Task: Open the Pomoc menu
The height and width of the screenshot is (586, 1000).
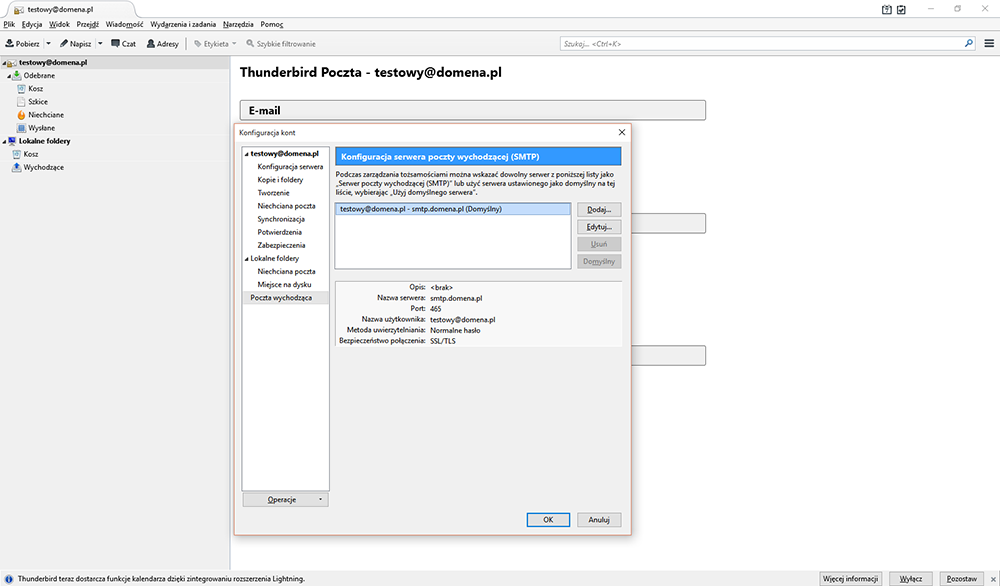Action: (x=272, y=24)
